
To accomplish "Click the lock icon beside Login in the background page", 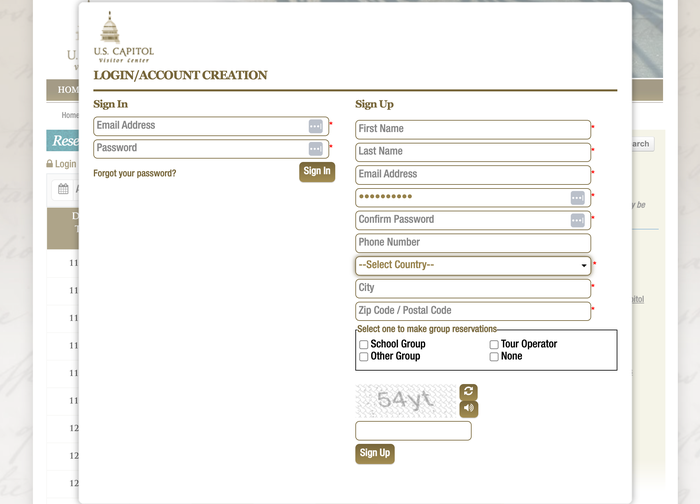I will pyautogui.click(x=50, y=164).
